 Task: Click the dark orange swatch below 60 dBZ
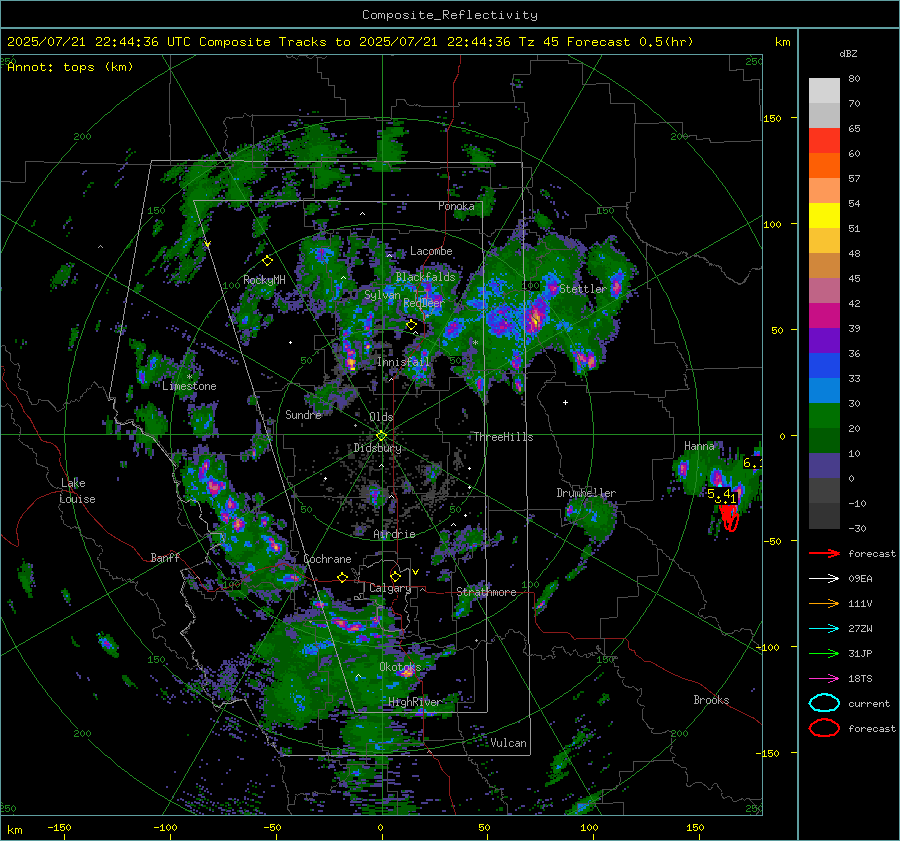pos(824,166)
